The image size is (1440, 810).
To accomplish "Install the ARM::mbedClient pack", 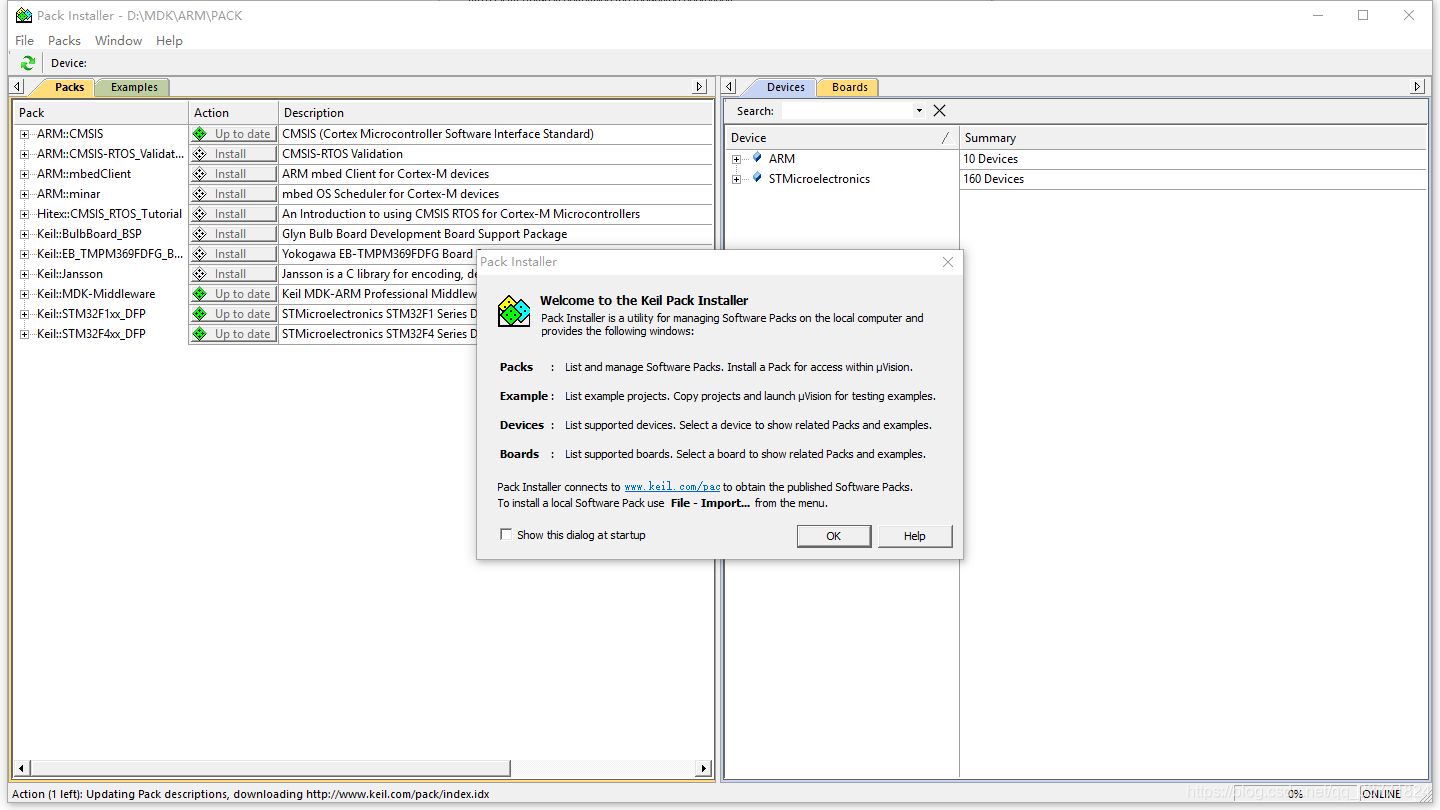I will point(234,174).
